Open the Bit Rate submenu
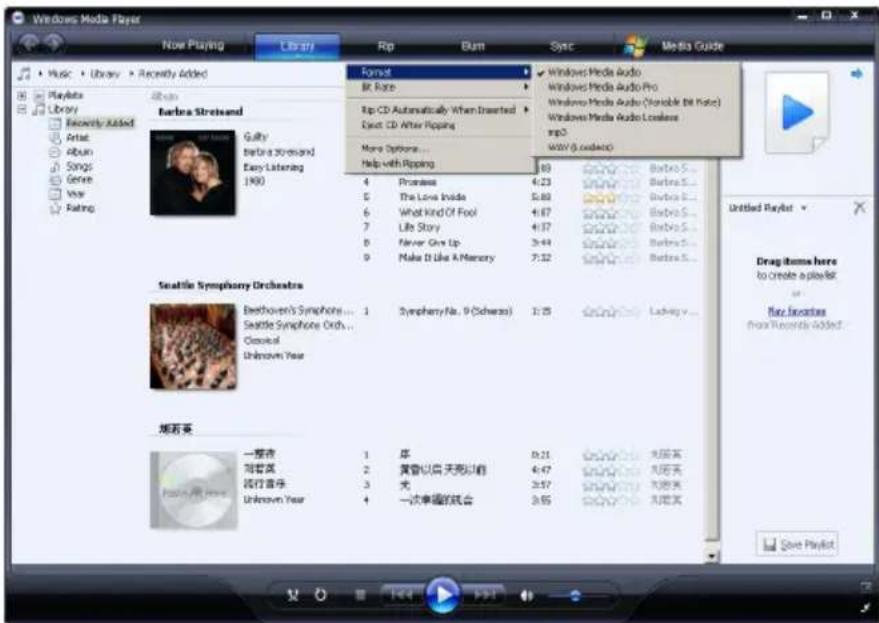The width and height of the screenshot is (879, 623). coord(440,87)
